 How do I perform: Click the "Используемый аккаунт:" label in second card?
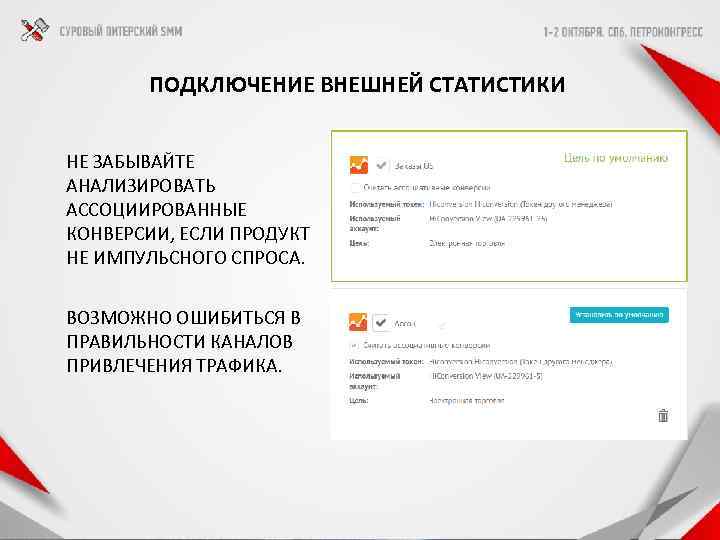pos(375,381)
